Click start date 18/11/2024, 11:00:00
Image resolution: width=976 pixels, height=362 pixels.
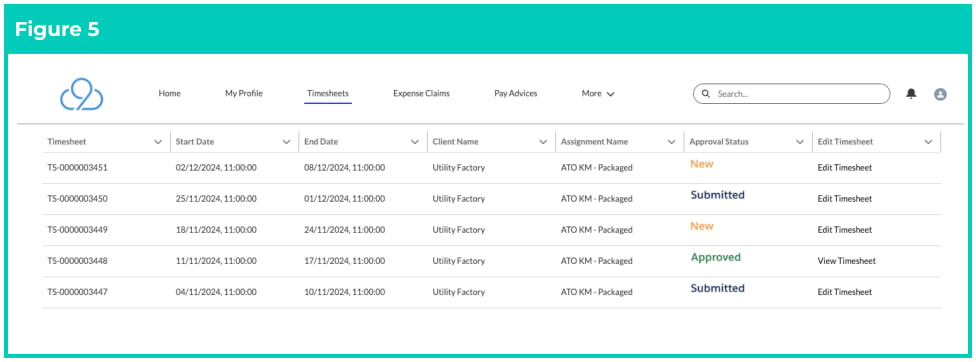(x=216, y=230)
